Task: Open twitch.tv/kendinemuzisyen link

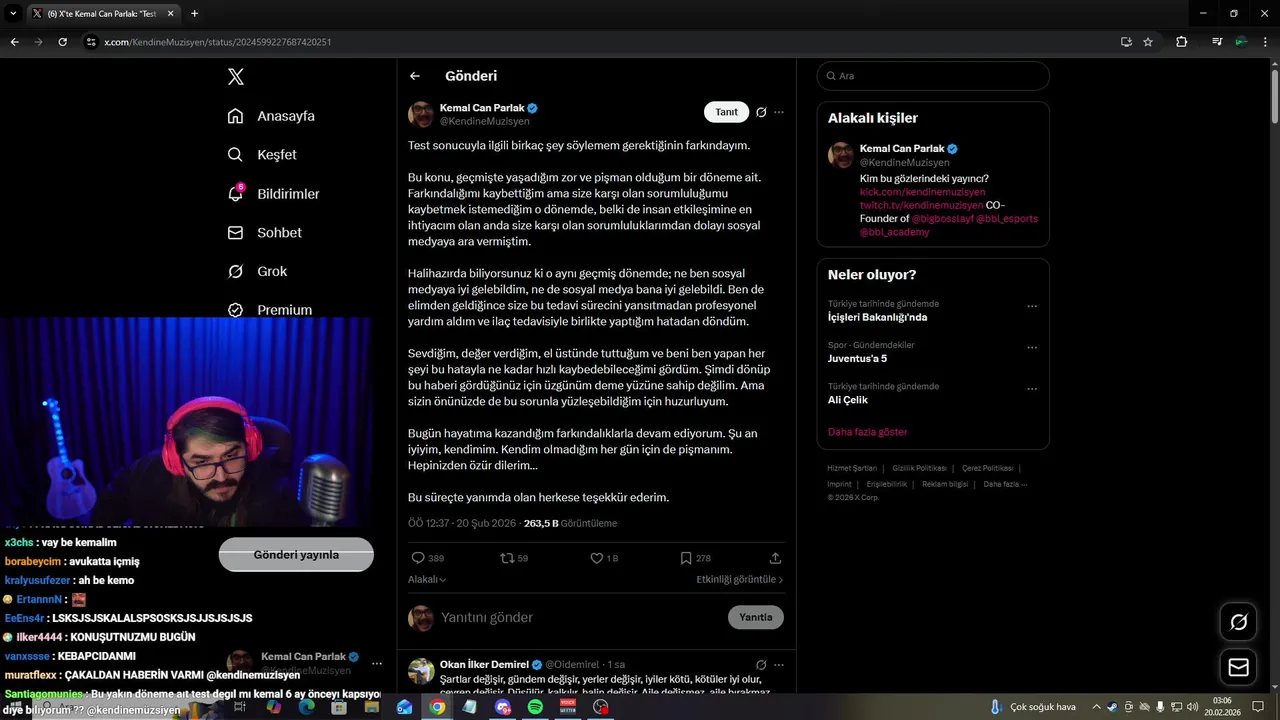Action: [922, 205]
